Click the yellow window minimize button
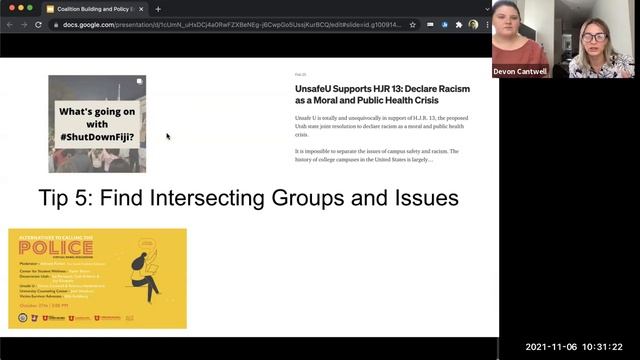 (x=21, y=8)
